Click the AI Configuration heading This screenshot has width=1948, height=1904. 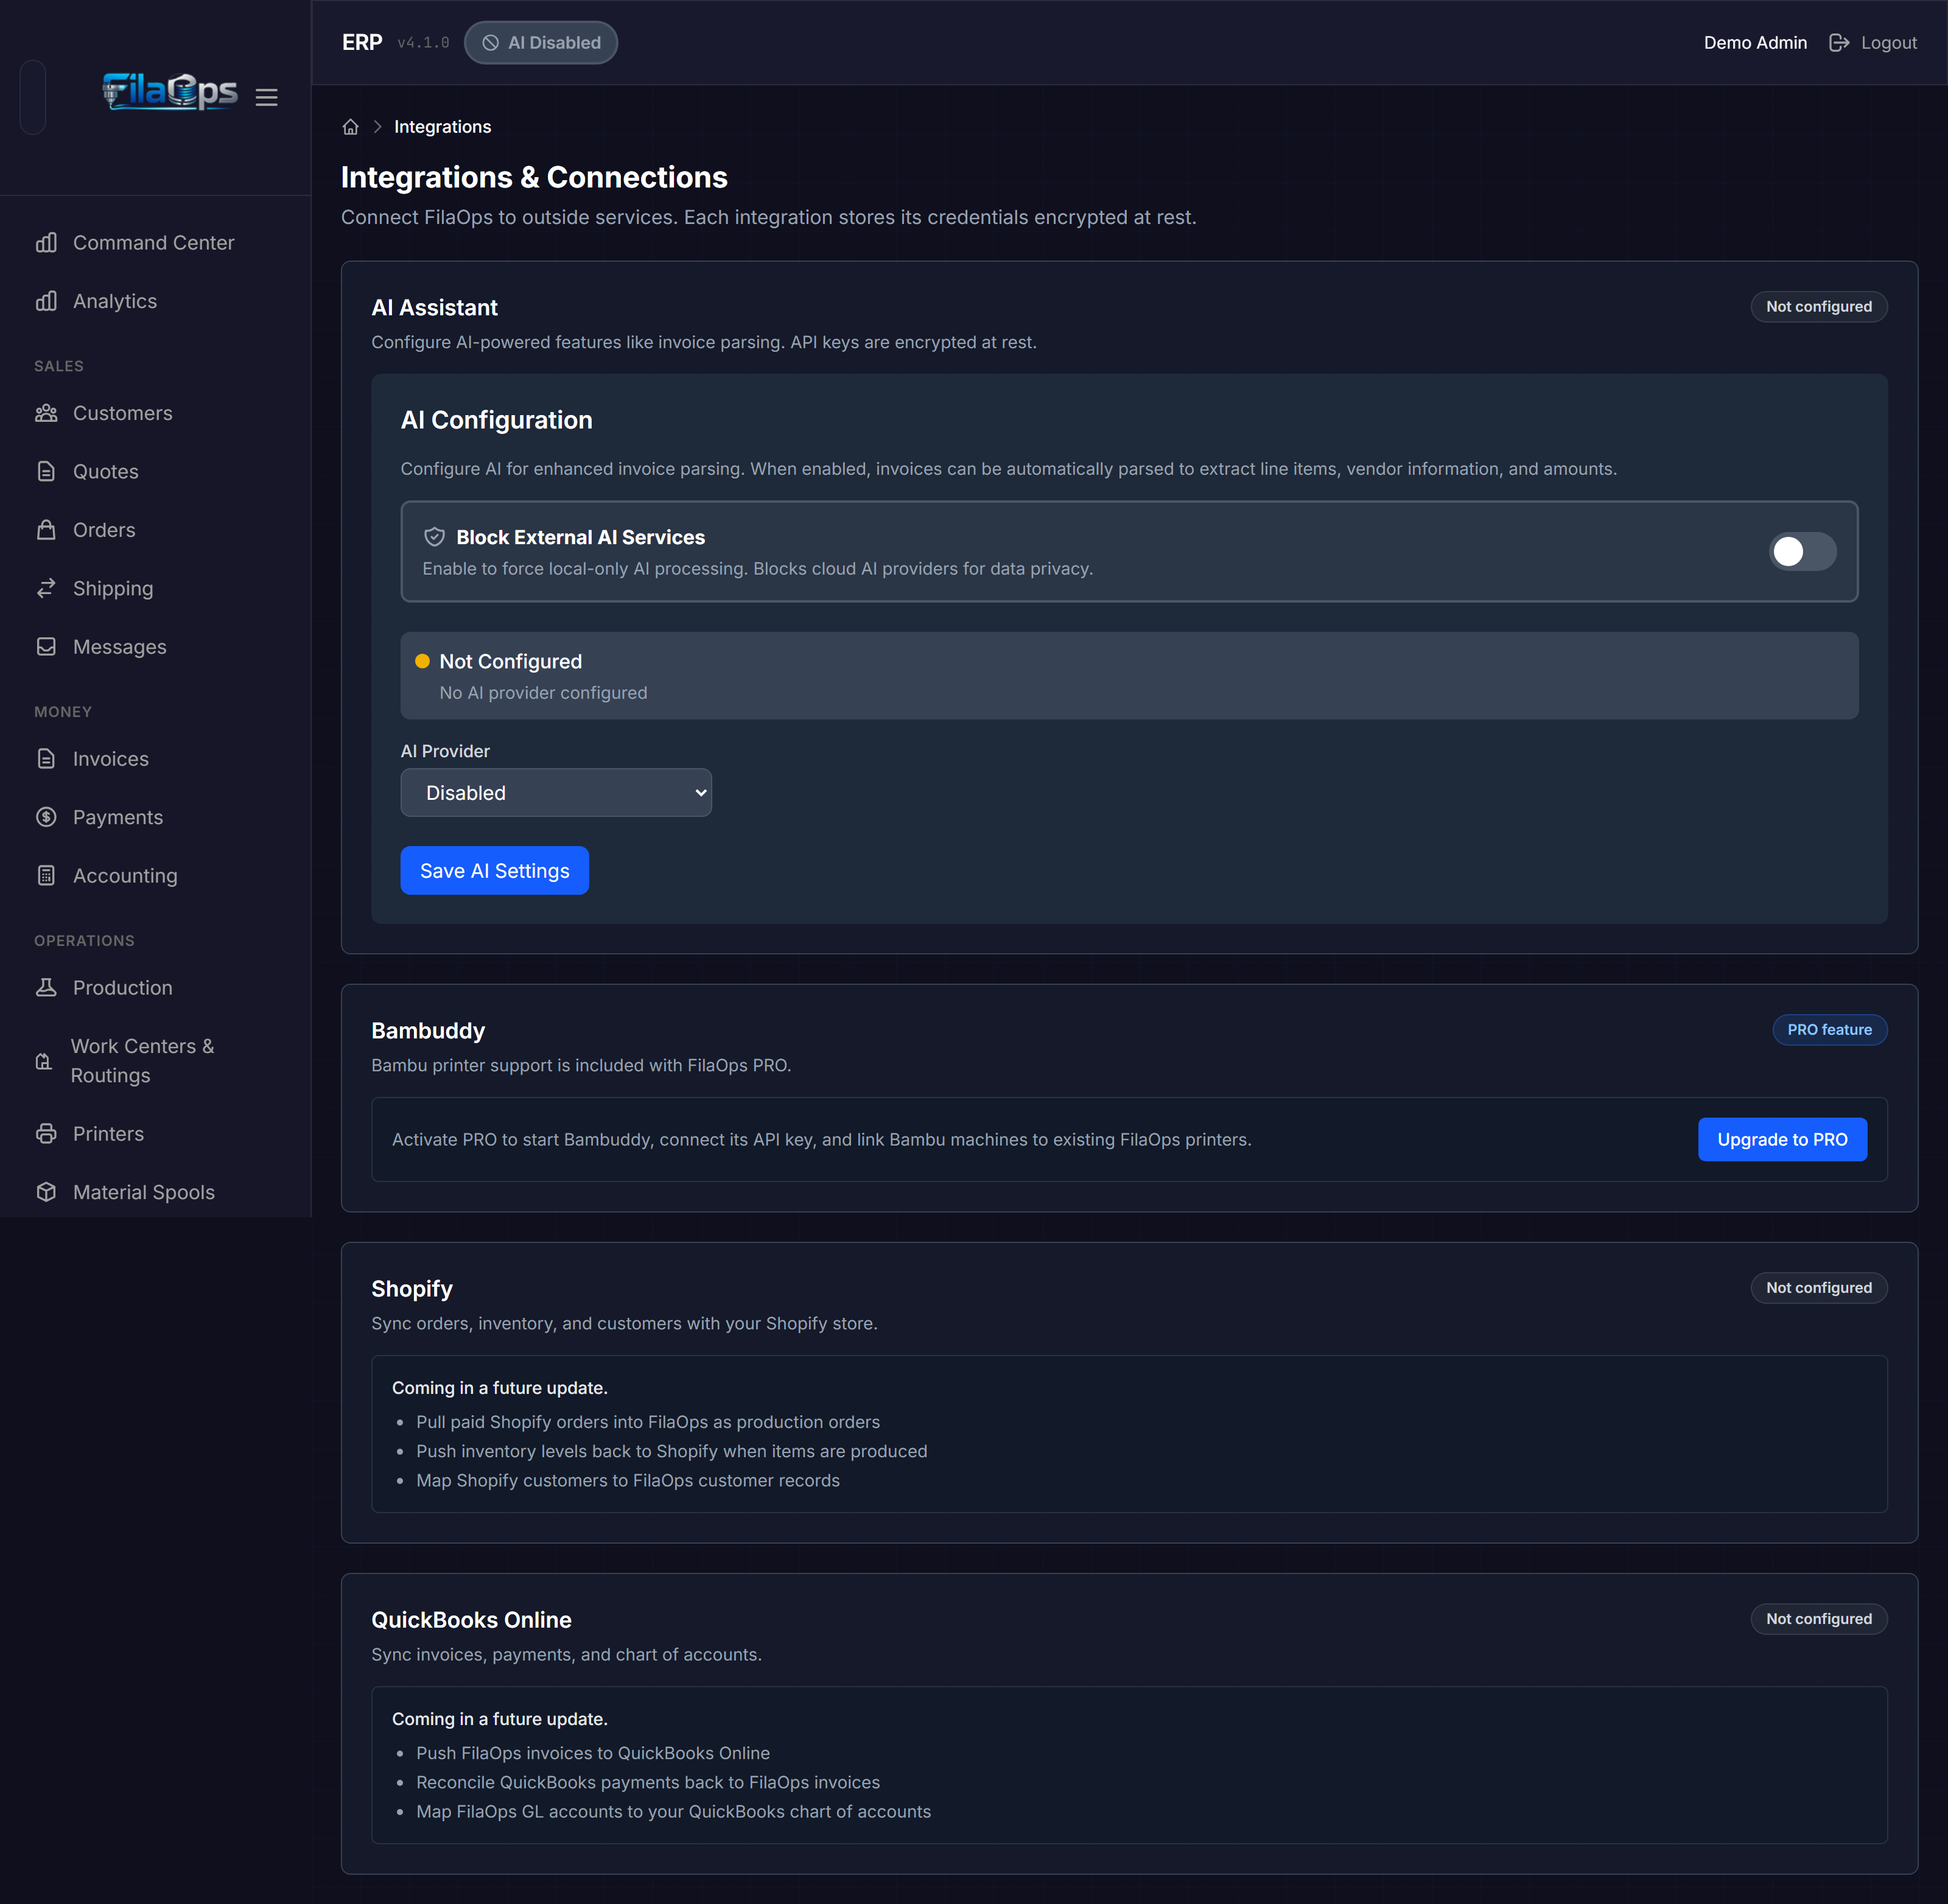[x=496, y=420]
